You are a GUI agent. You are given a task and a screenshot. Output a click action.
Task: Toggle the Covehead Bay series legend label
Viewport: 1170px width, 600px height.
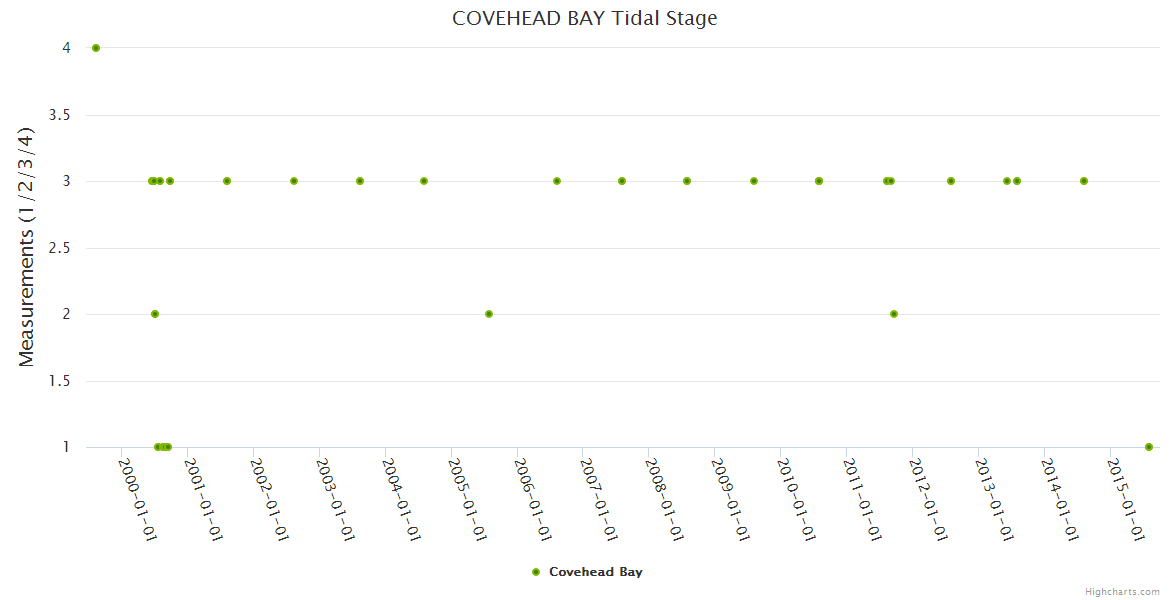pos(595,572)
